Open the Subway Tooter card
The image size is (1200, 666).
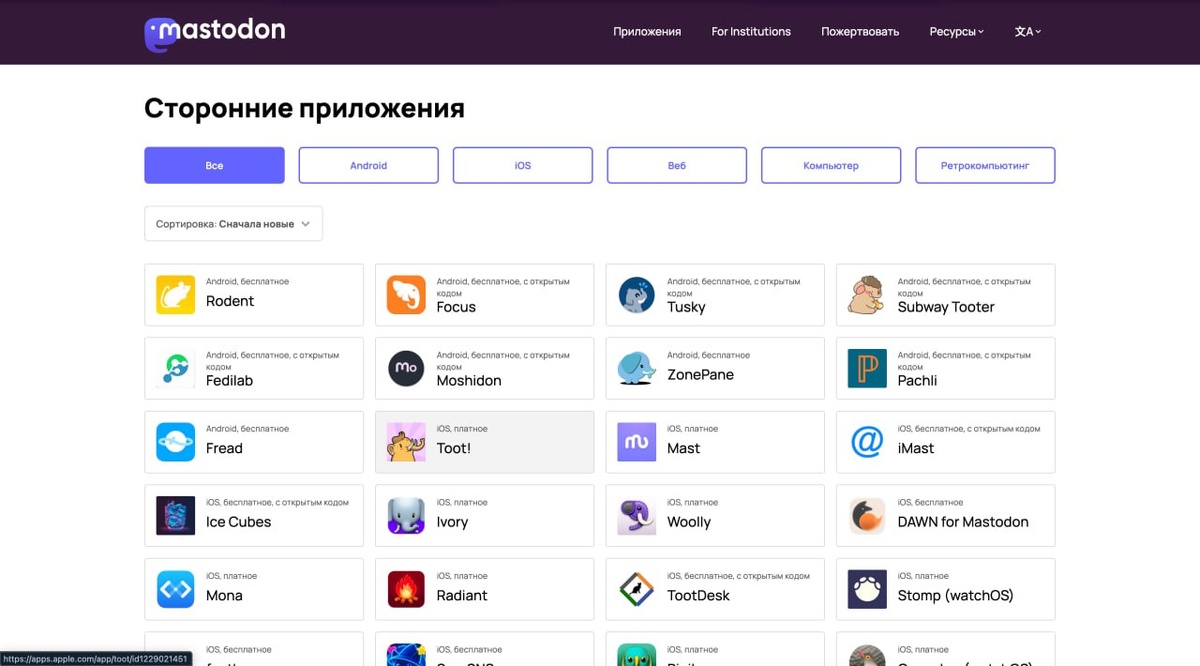(945, 295)
